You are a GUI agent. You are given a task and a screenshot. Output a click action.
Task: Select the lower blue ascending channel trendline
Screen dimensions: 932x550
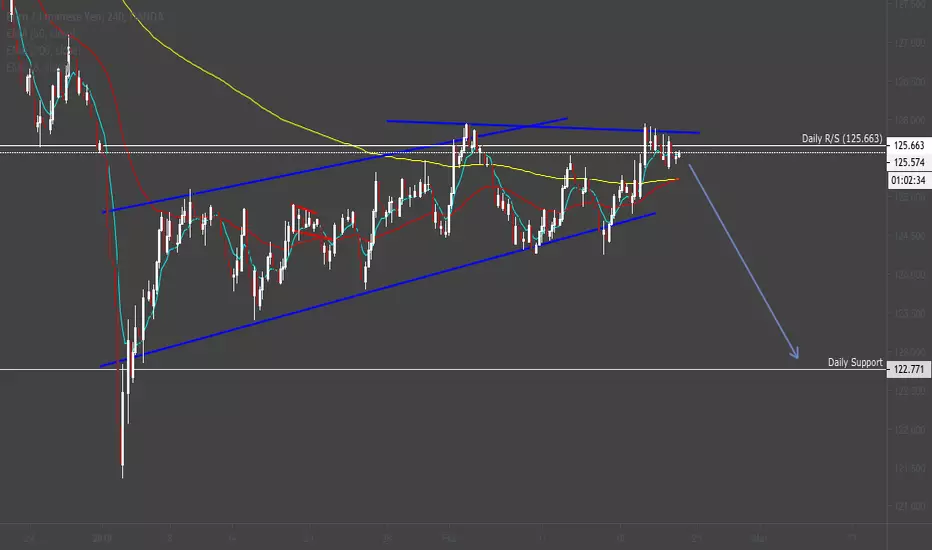(378, 290)
